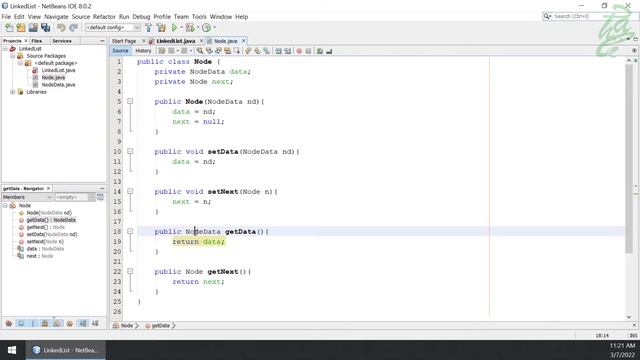Toggle Rectangular Selection in editor toolbar

coord(237,51)
